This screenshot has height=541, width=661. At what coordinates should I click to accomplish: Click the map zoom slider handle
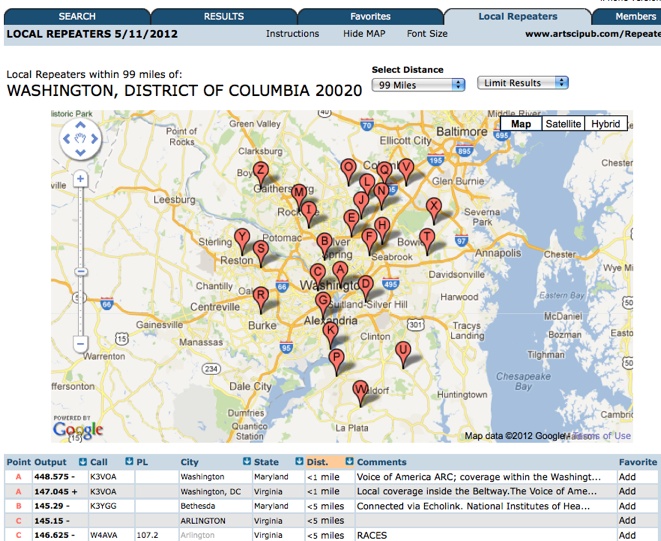(x=81, y=272)
